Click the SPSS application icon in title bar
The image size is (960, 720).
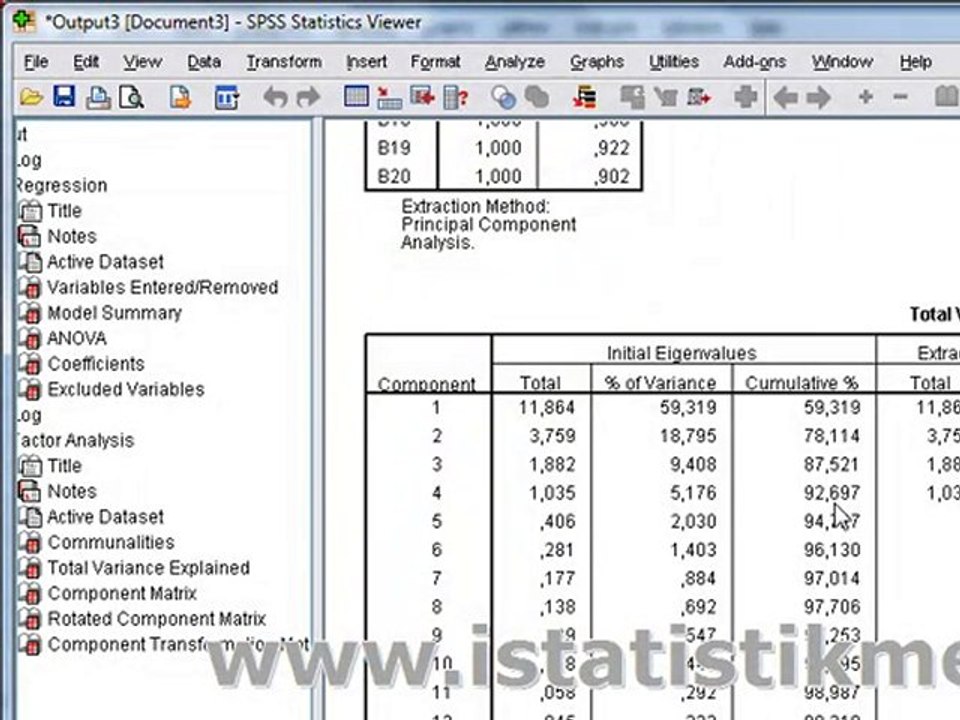point(23,21)
